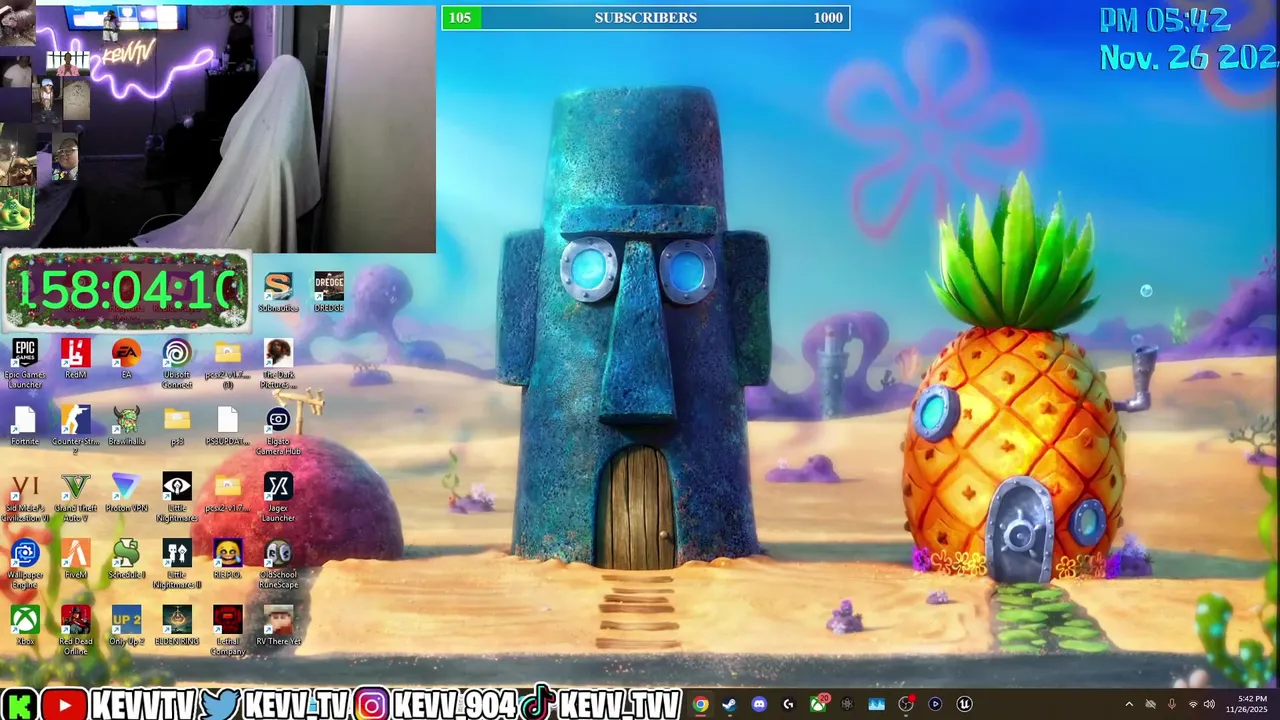Click the microphone icon in system tray
1280x720 pixels.
pyautogui.click(x=1172, y=705)
